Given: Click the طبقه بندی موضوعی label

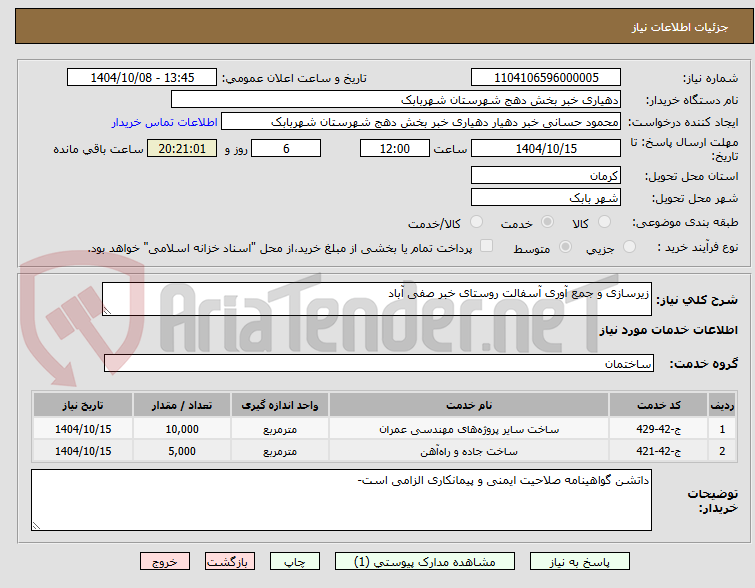Looking at the screenshot, I should (x=685, y=222).
